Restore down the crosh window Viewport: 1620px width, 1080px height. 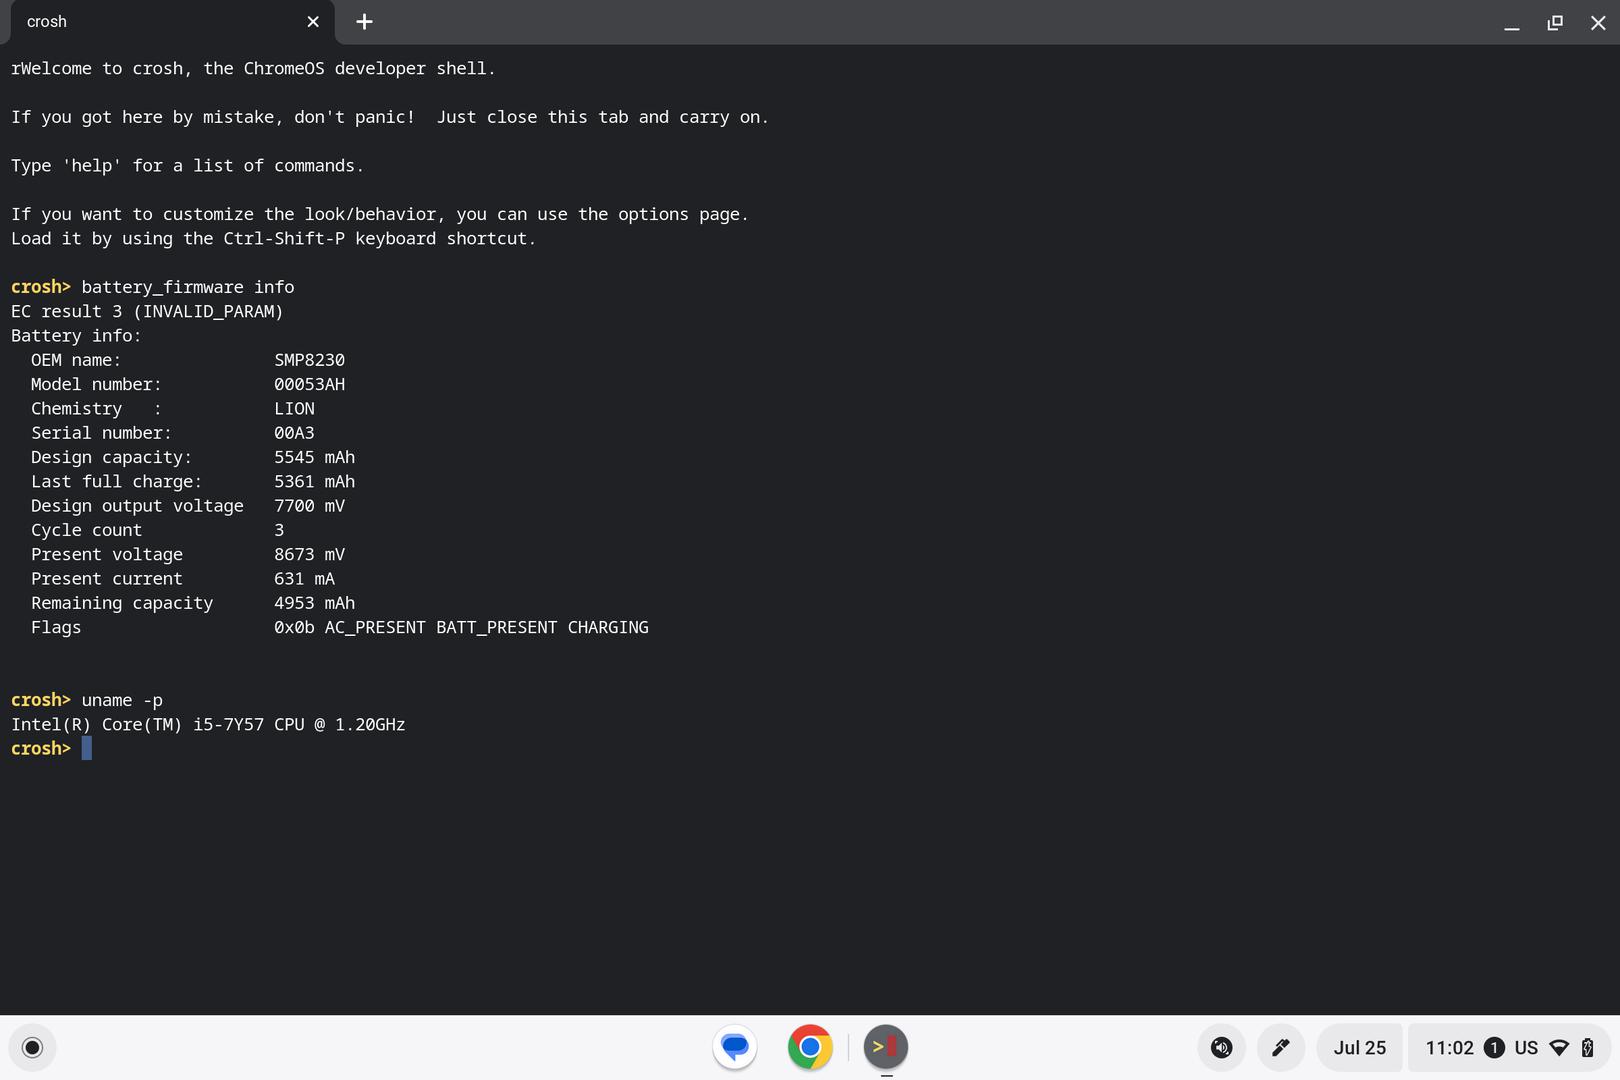[1555, 22]
